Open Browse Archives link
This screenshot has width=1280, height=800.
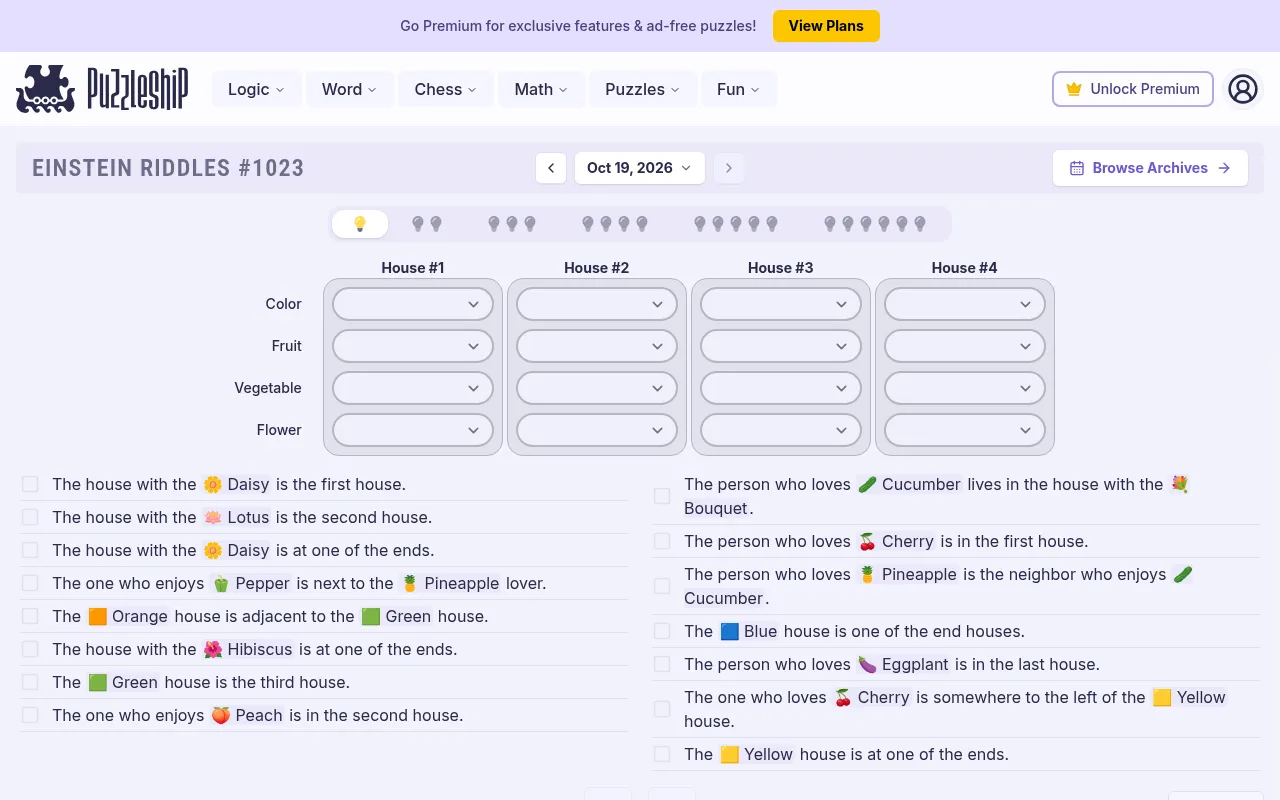click(1150, 168)
